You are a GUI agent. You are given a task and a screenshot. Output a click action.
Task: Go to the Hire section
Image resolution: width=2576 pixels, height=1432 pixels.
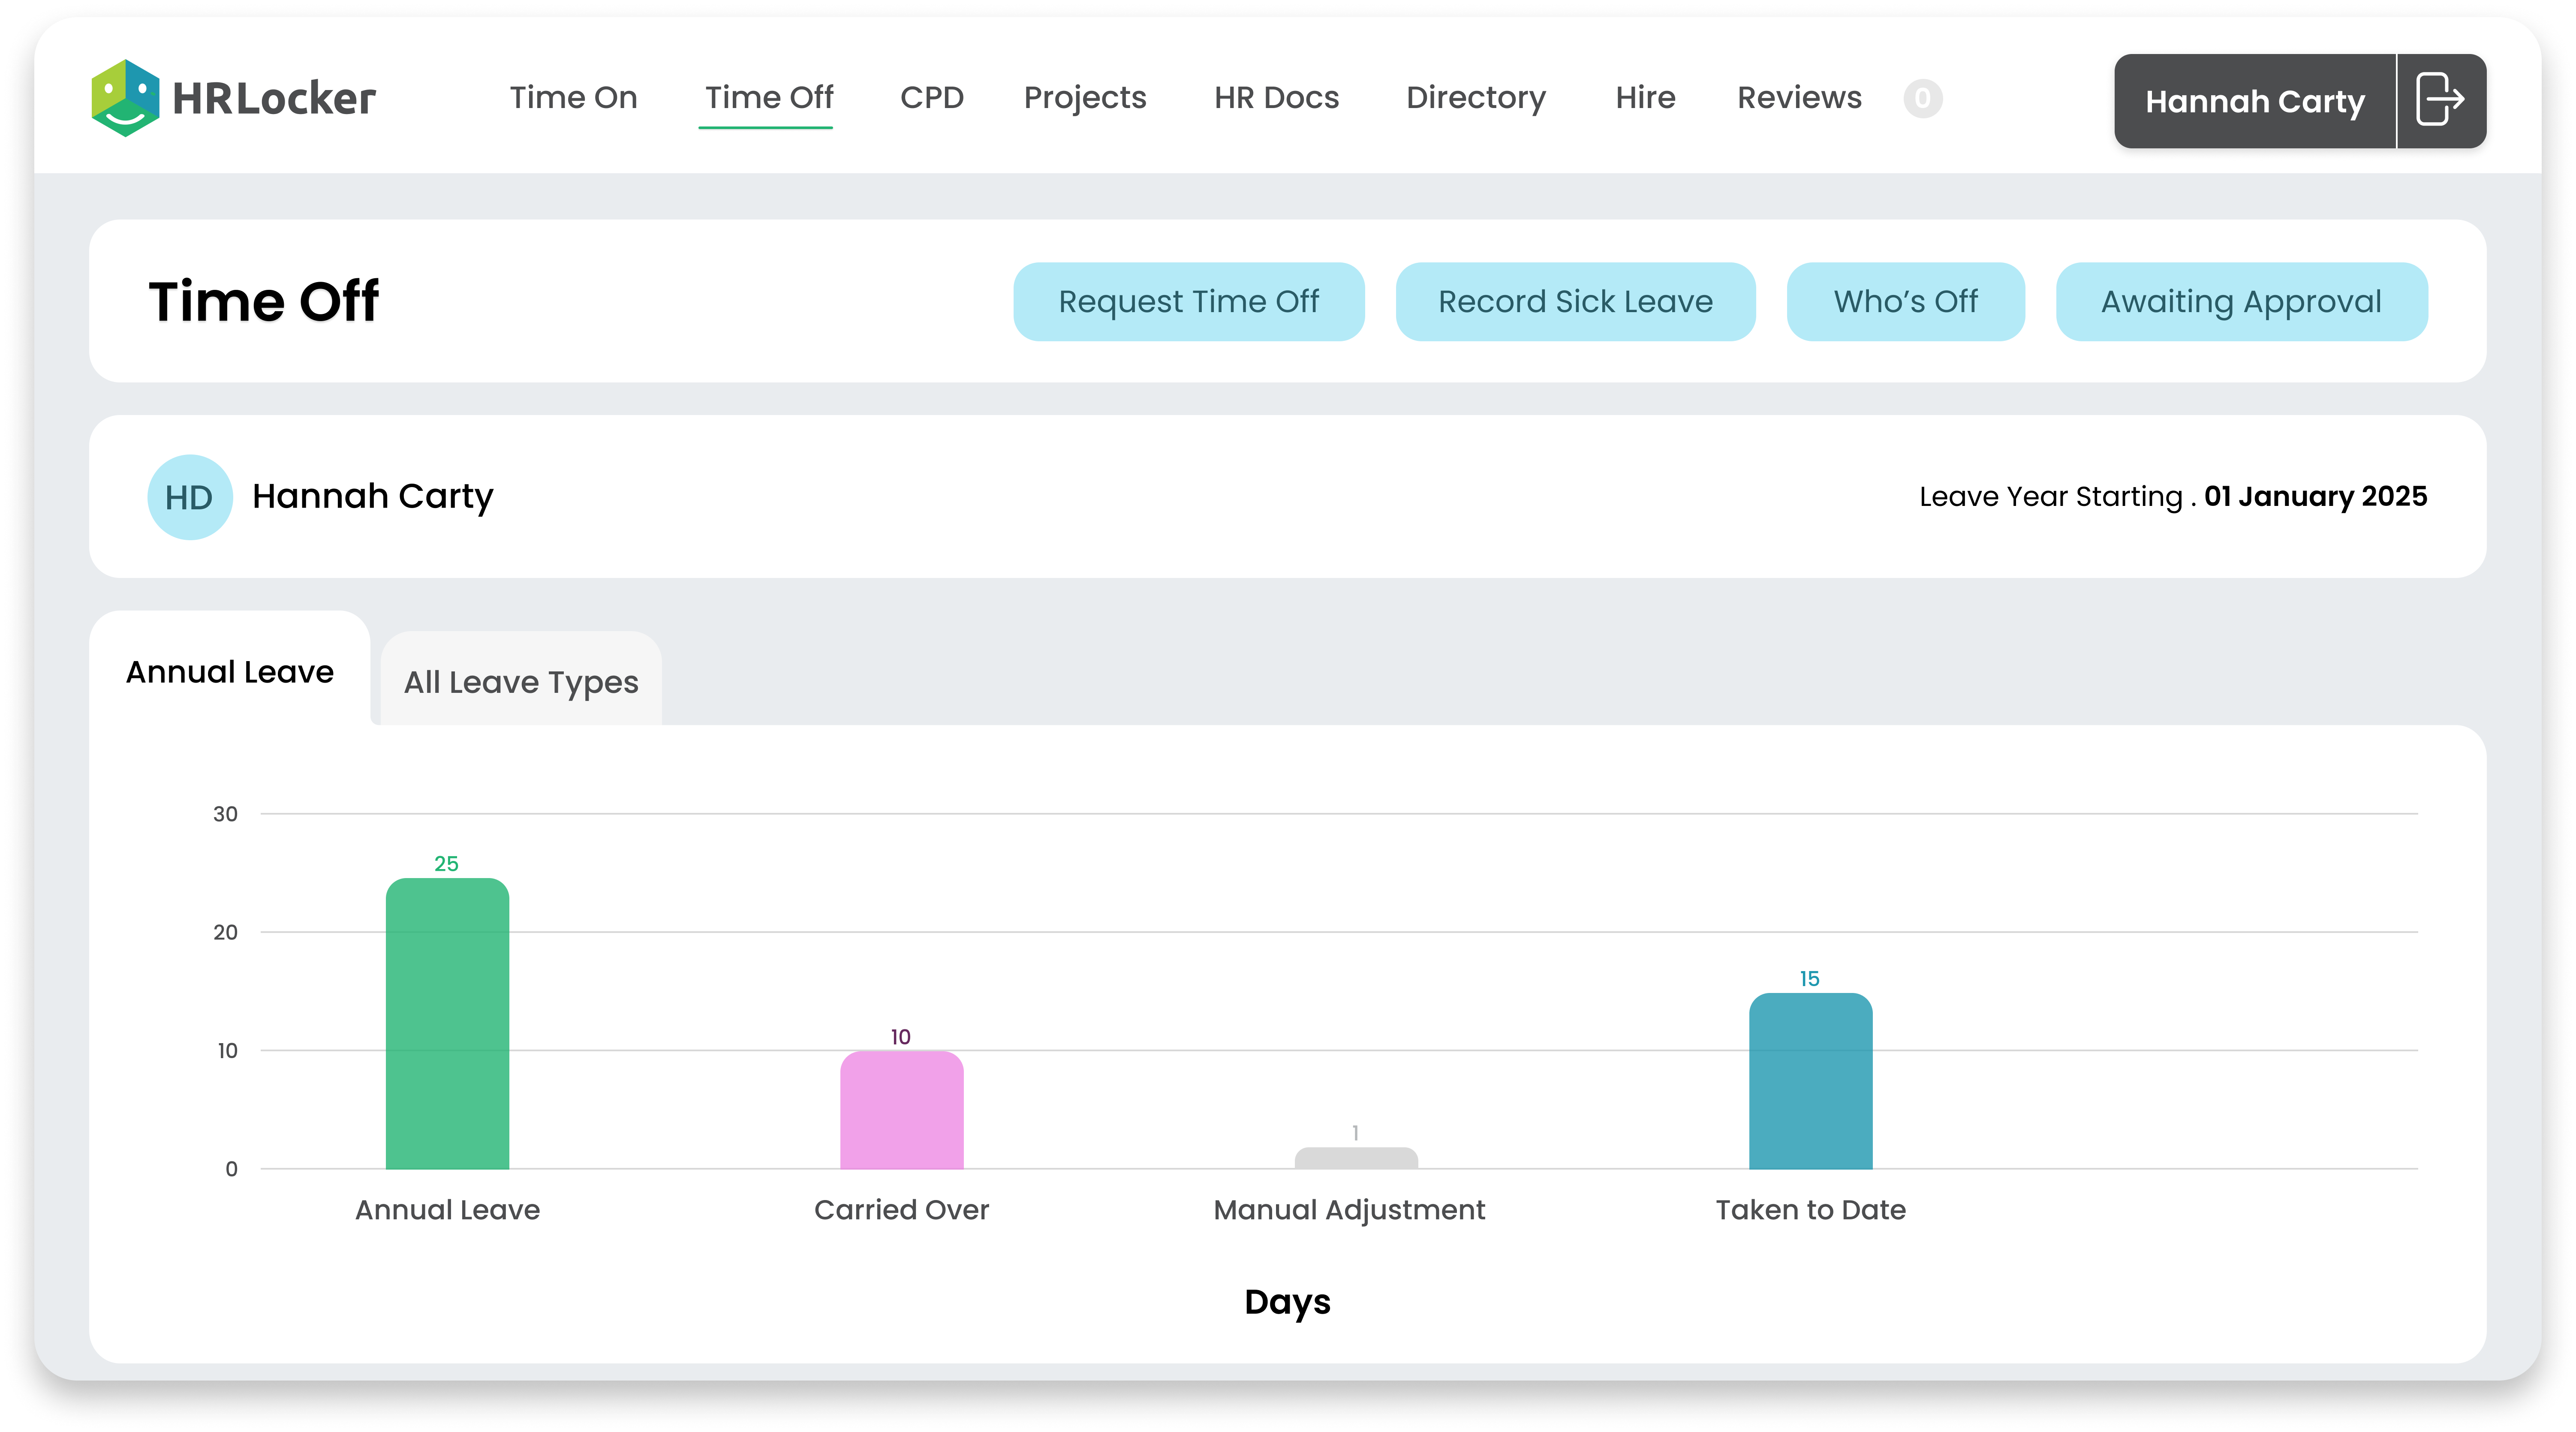1645,98
